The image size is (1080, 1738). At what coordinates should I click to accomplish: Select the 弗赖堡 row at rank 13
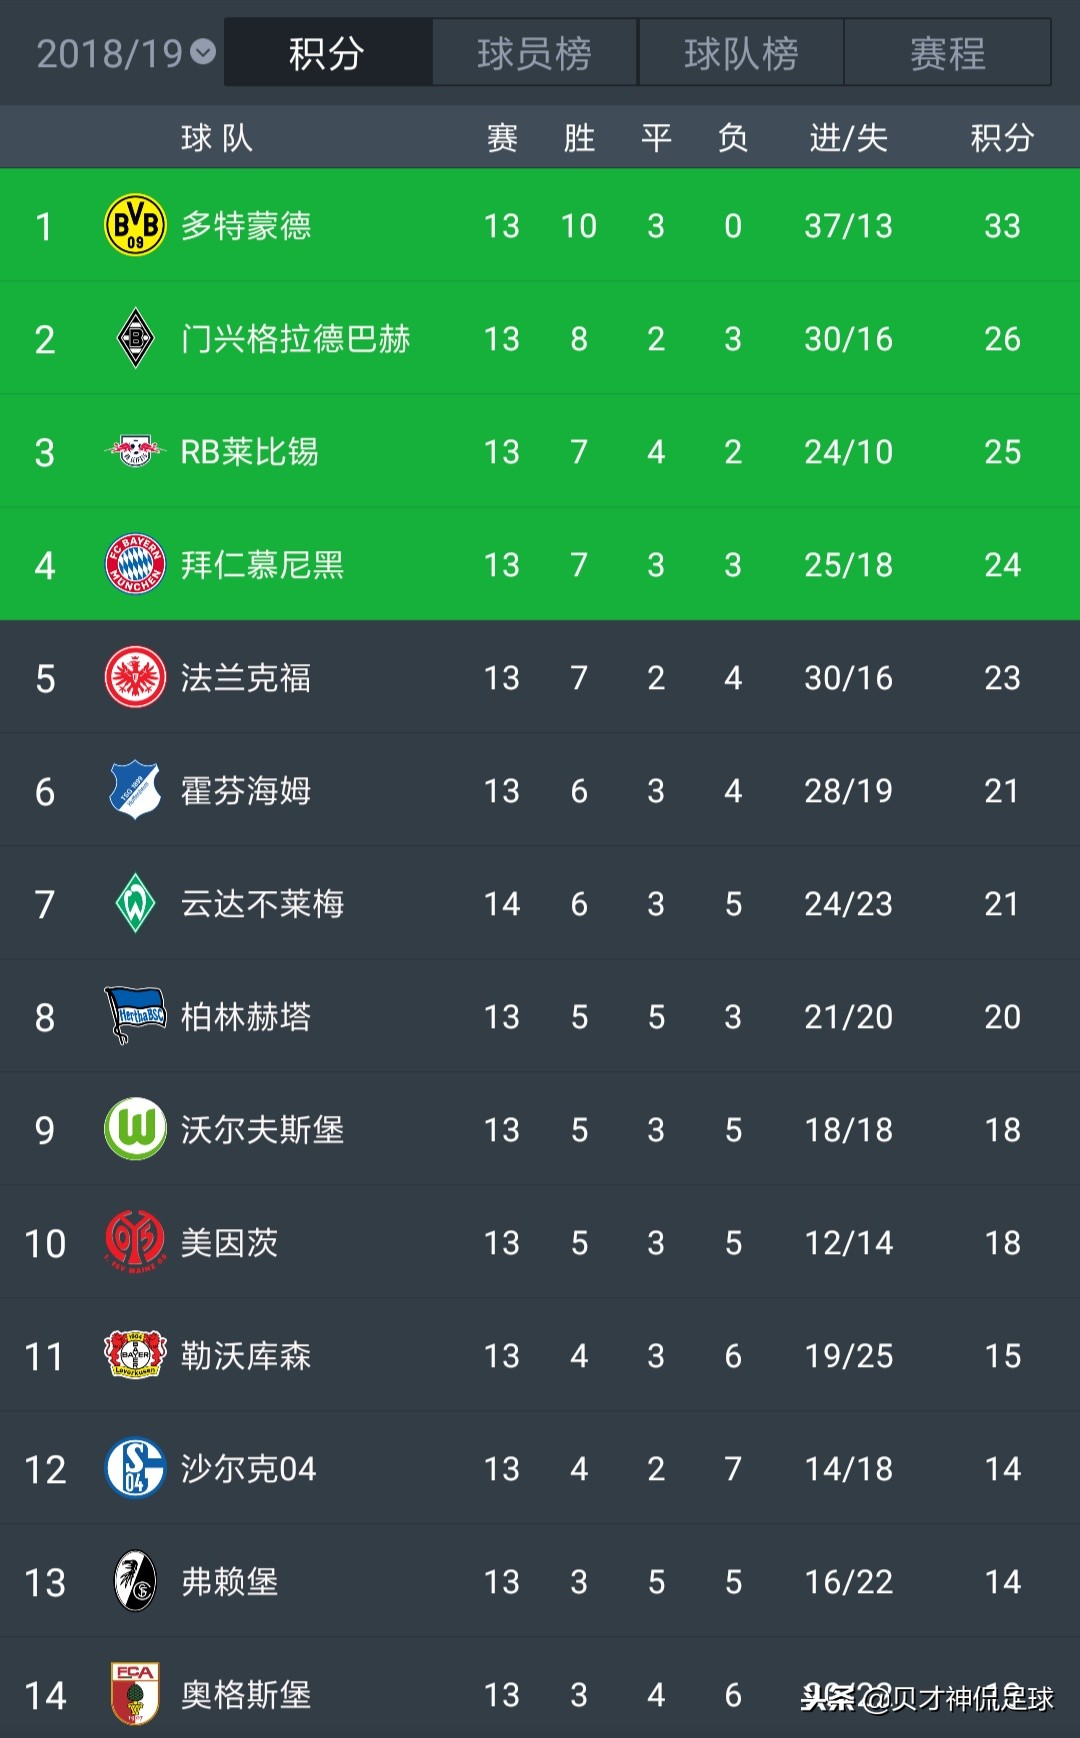540,1582
